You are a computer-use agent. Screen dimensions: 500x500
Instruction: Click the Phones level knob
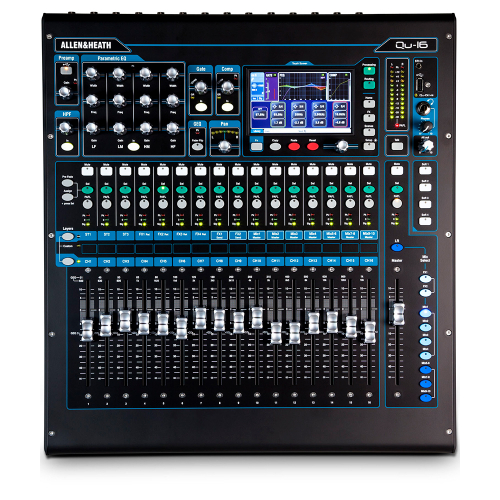pos(426,127)
